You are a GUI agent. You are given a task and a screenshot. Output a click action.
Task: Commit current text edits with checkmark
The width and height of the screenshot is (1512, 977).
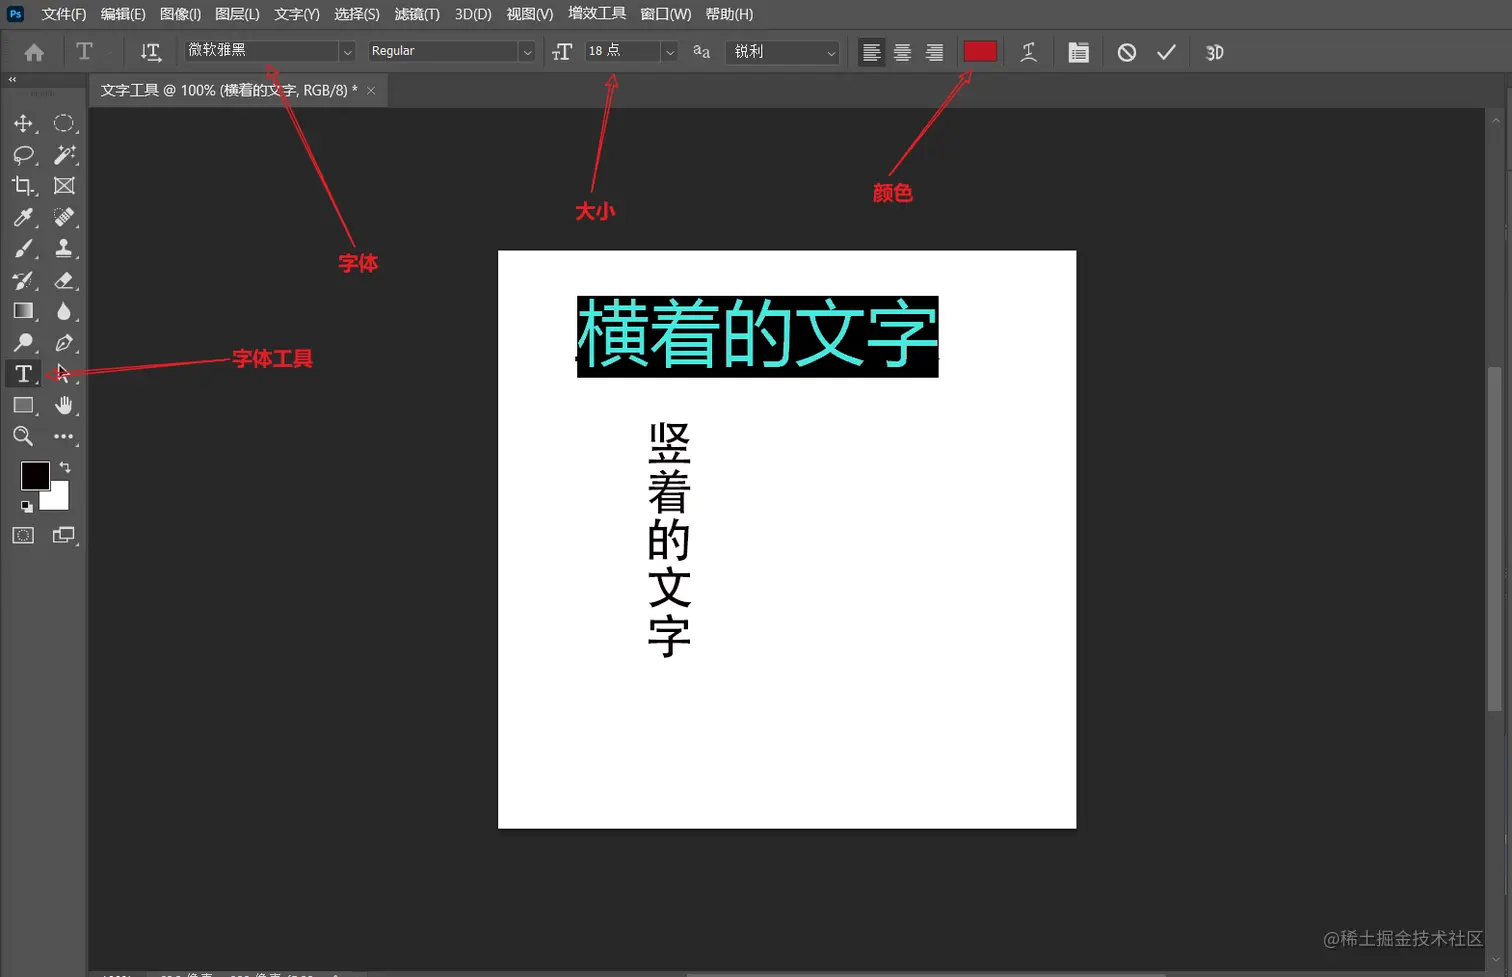click(x=1166, y=52)
